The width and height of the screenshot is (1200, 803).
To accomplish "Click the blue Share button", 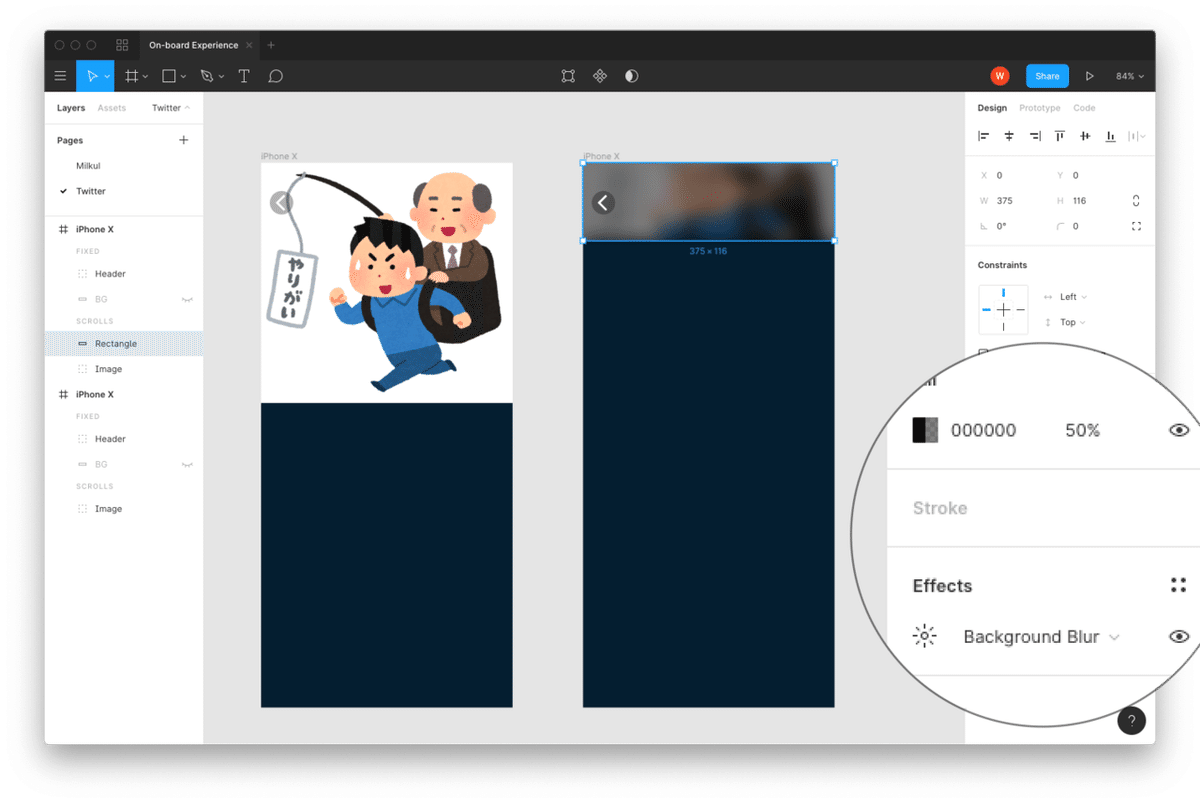I will tap(1047, 76).
